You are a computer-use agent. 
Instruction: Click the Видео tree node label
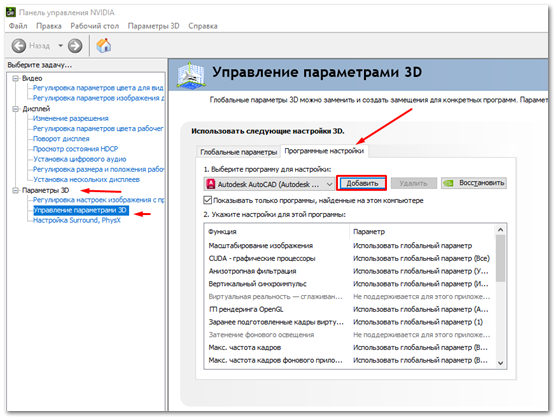coord(32,78)
